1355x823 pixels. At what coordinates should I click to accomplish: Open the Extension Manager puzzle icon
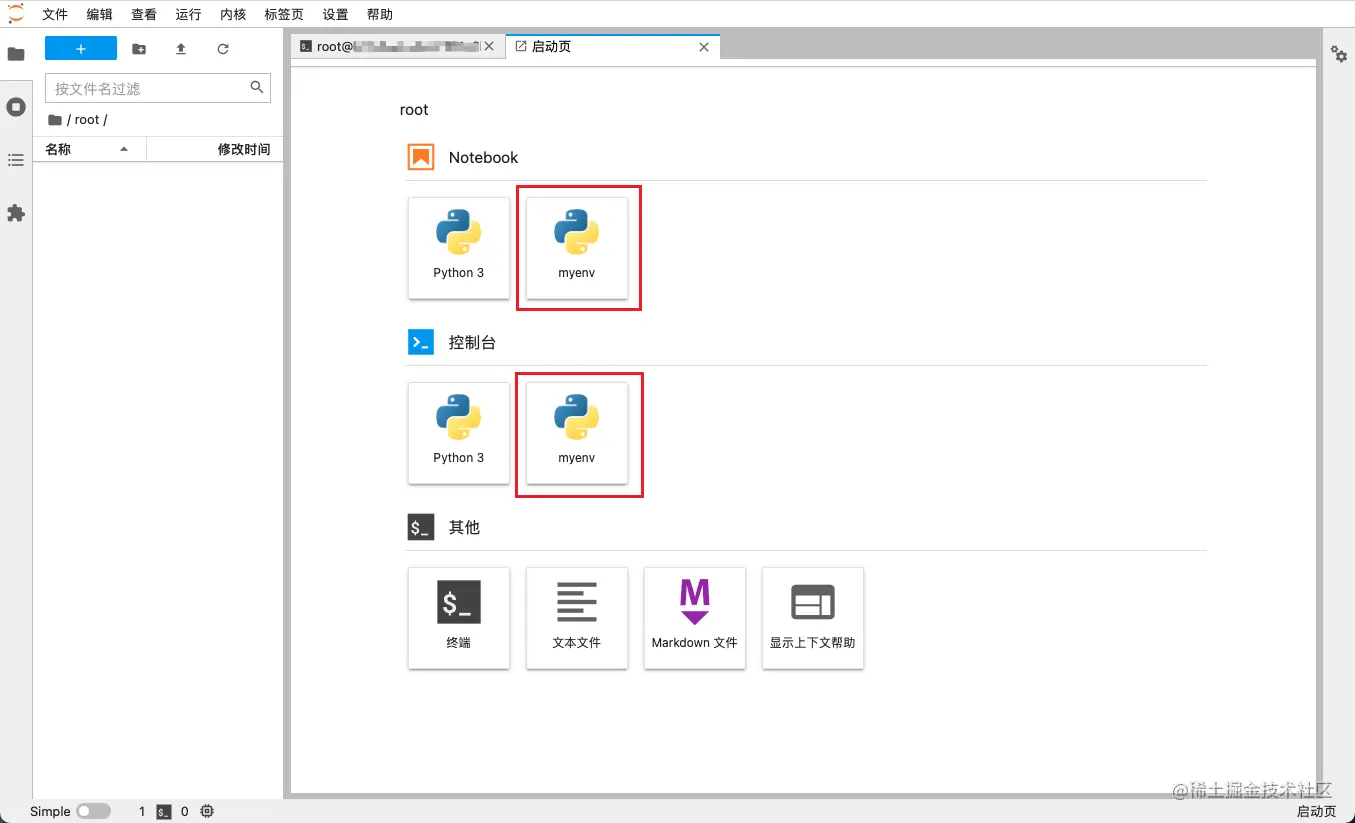pos(16,213)
